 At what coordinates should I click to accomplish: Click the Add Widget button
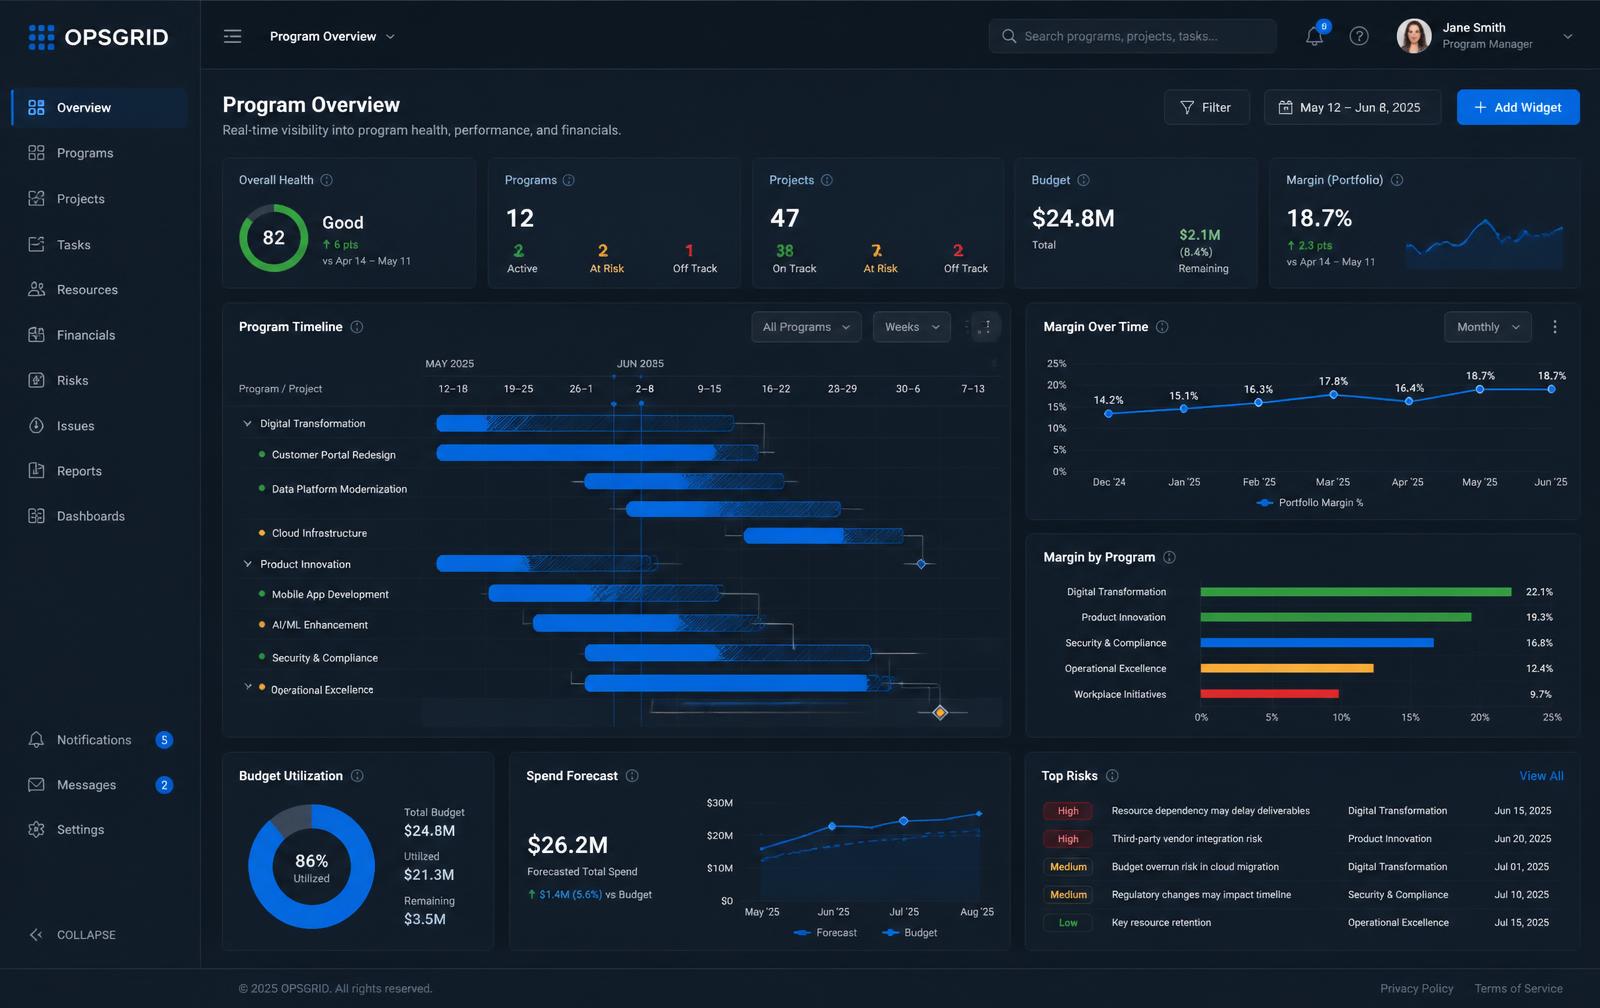pyautogui.click(x=1518, y=107)
